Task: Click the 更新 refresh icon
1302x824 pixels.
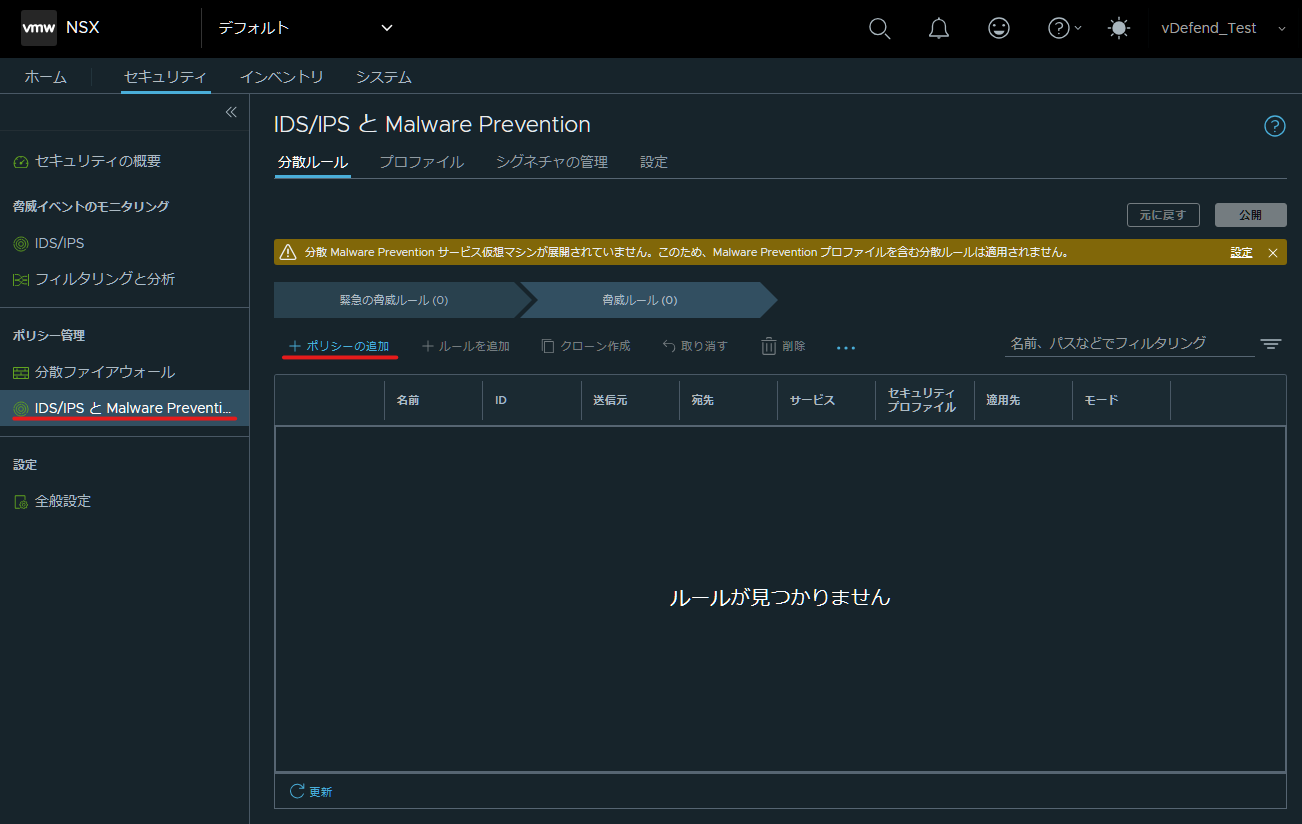Action: click(297, 791)
